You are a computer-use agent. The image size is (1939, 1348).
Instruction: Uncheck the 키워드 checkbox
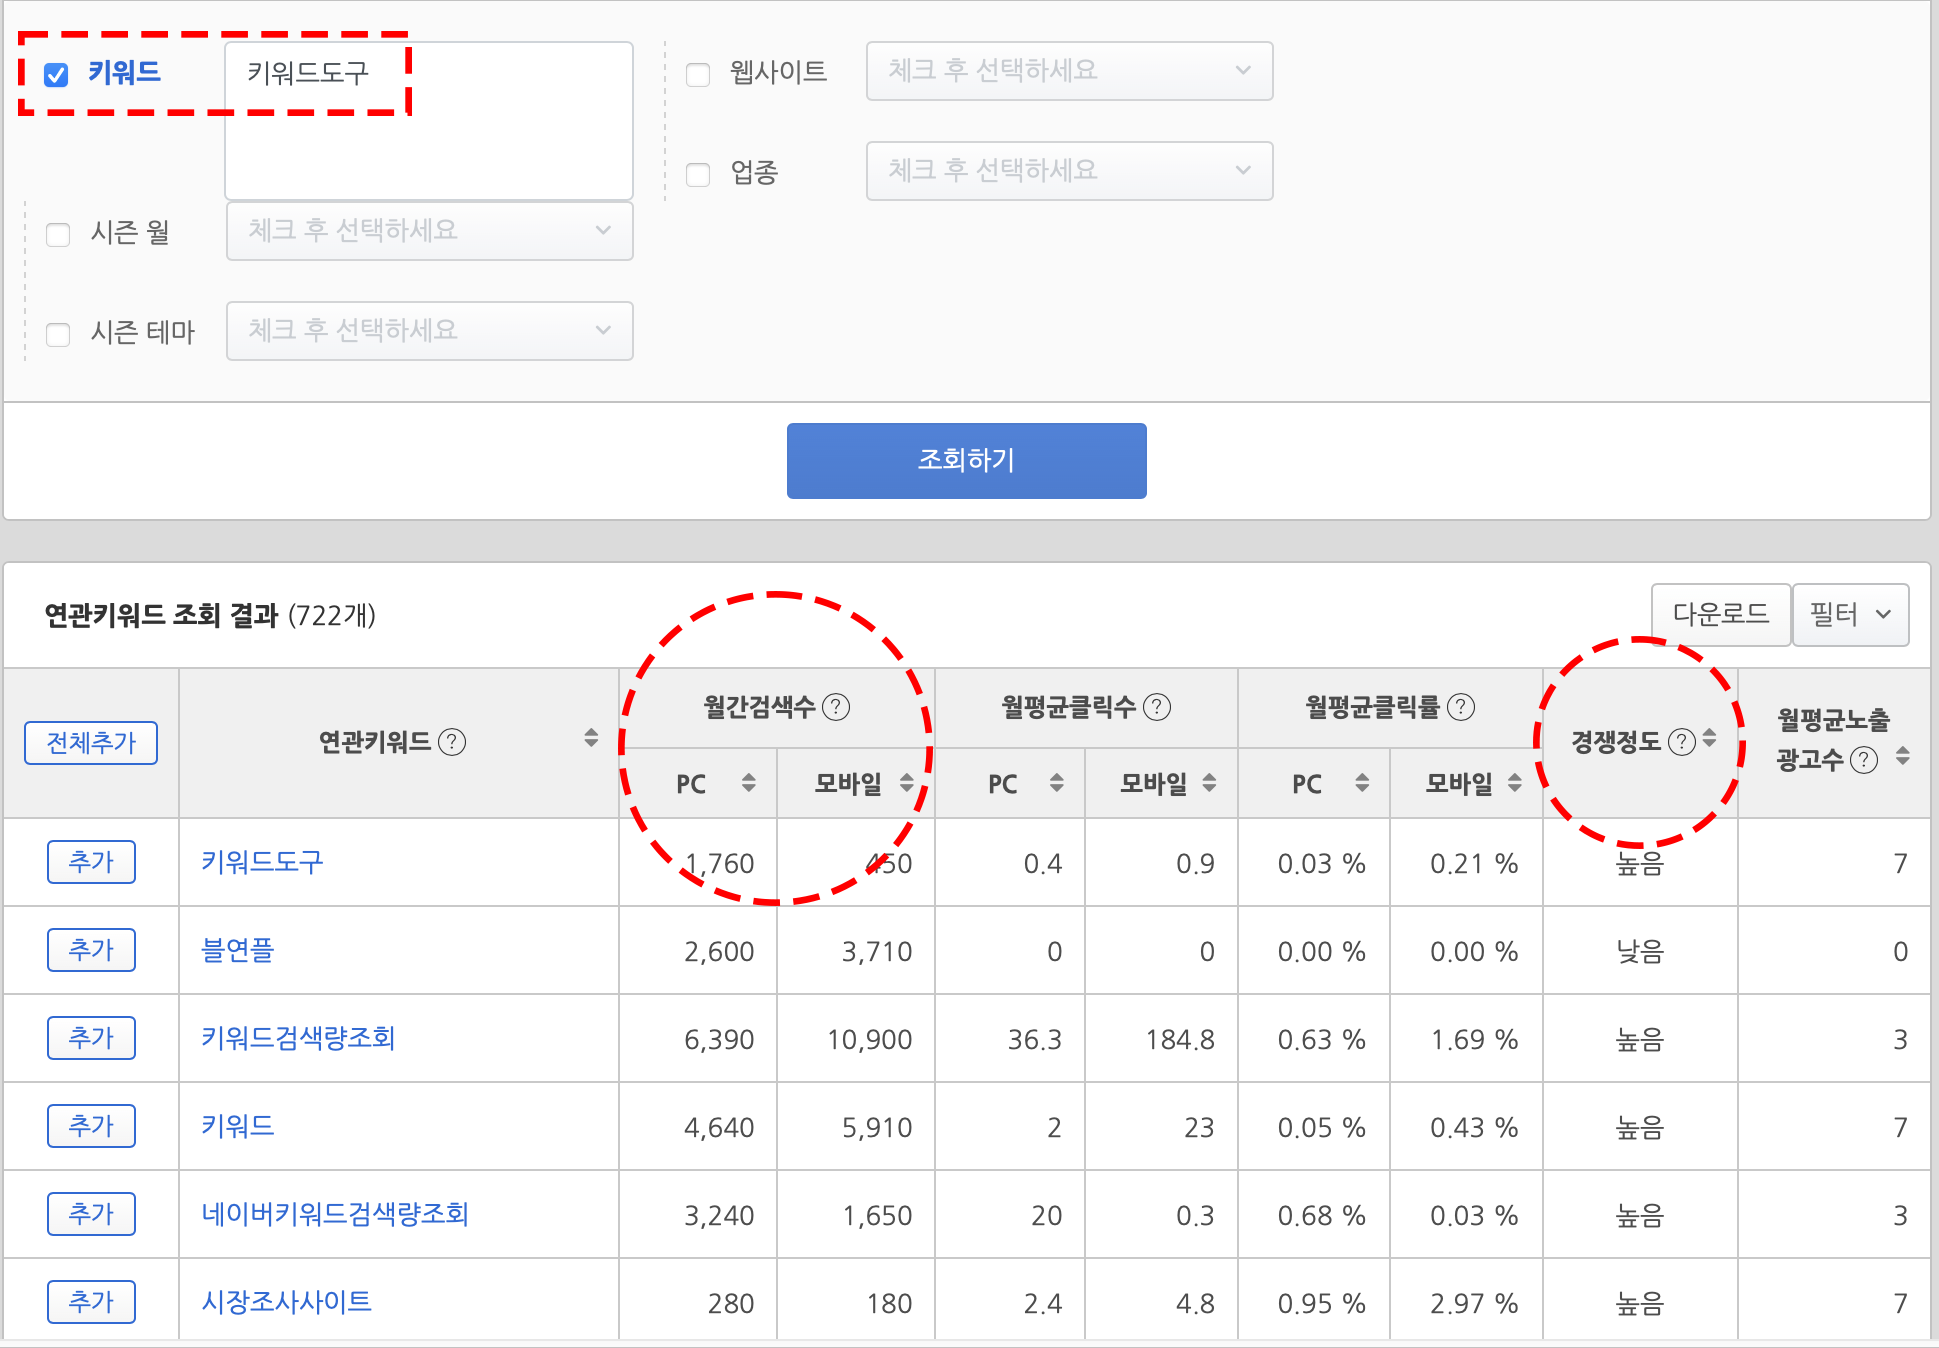coord(57,74)
